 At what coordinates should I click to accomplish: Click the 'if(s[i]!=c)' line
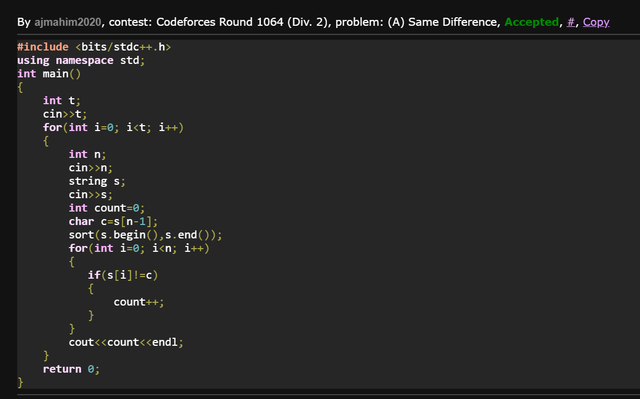click(x=123, y=275)
